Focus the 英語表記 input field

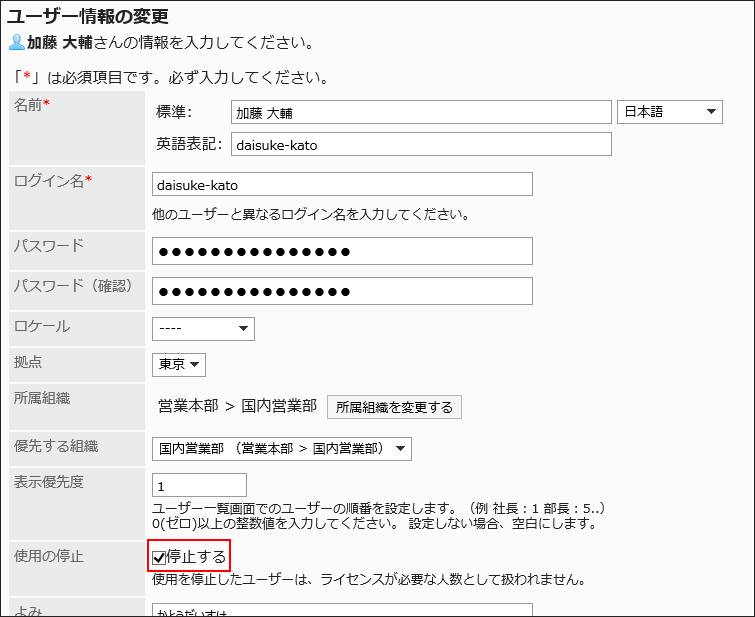[421, 144]
